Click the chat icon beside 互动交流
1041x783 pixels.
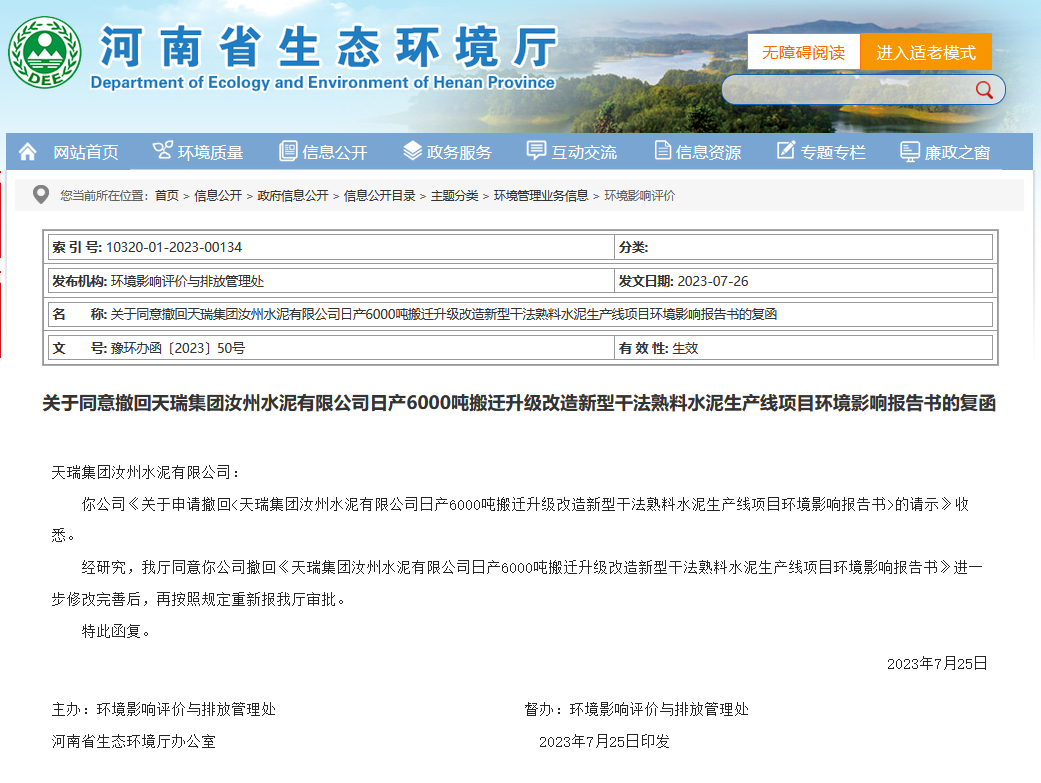point(536,151)
